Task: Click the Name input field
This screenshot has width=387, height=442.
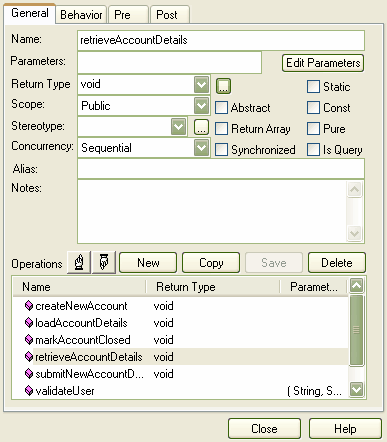Action: click(x=221, y=40)
